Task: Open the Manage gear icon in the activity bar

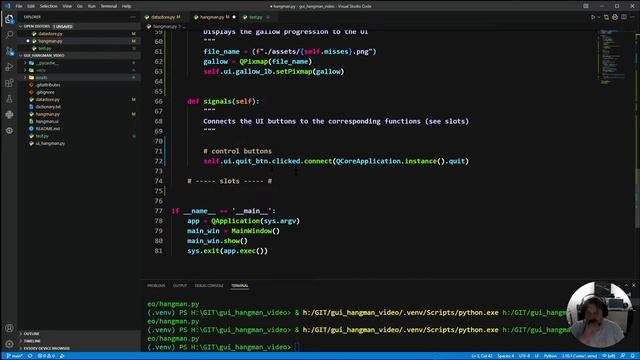Action: click(9, 344)
